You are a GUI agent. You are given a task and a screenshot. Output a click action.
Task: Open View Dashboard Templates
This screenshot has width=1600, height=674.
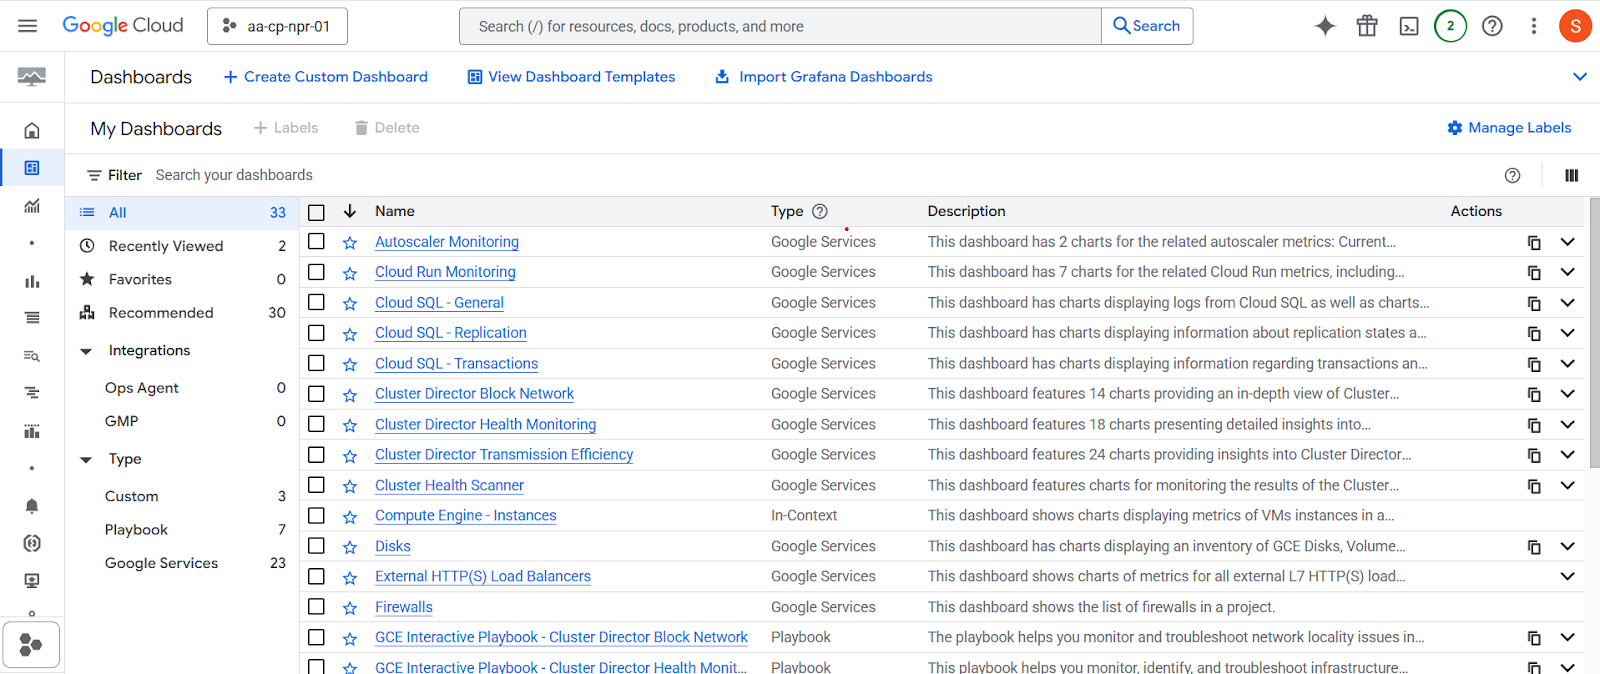[571, 77]
